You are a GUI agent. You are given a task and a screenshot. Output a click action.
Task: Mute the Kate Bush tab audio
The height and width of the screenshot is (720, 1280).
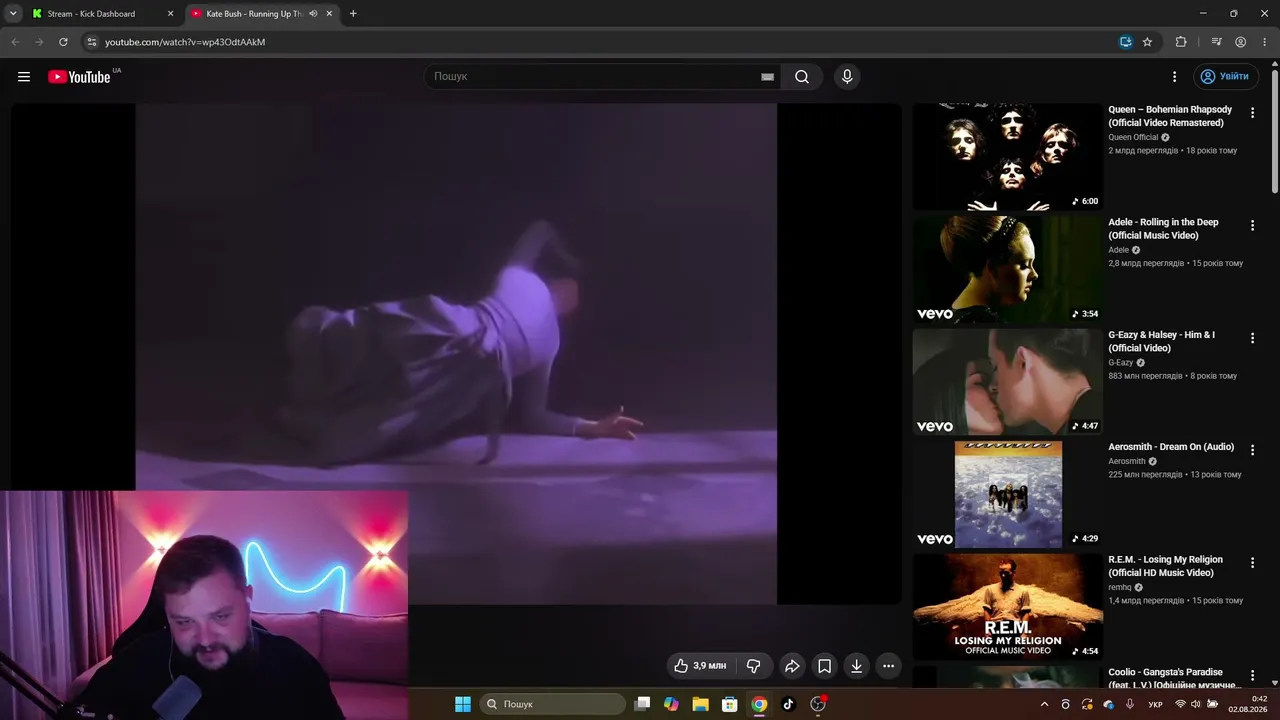(313, 14)
